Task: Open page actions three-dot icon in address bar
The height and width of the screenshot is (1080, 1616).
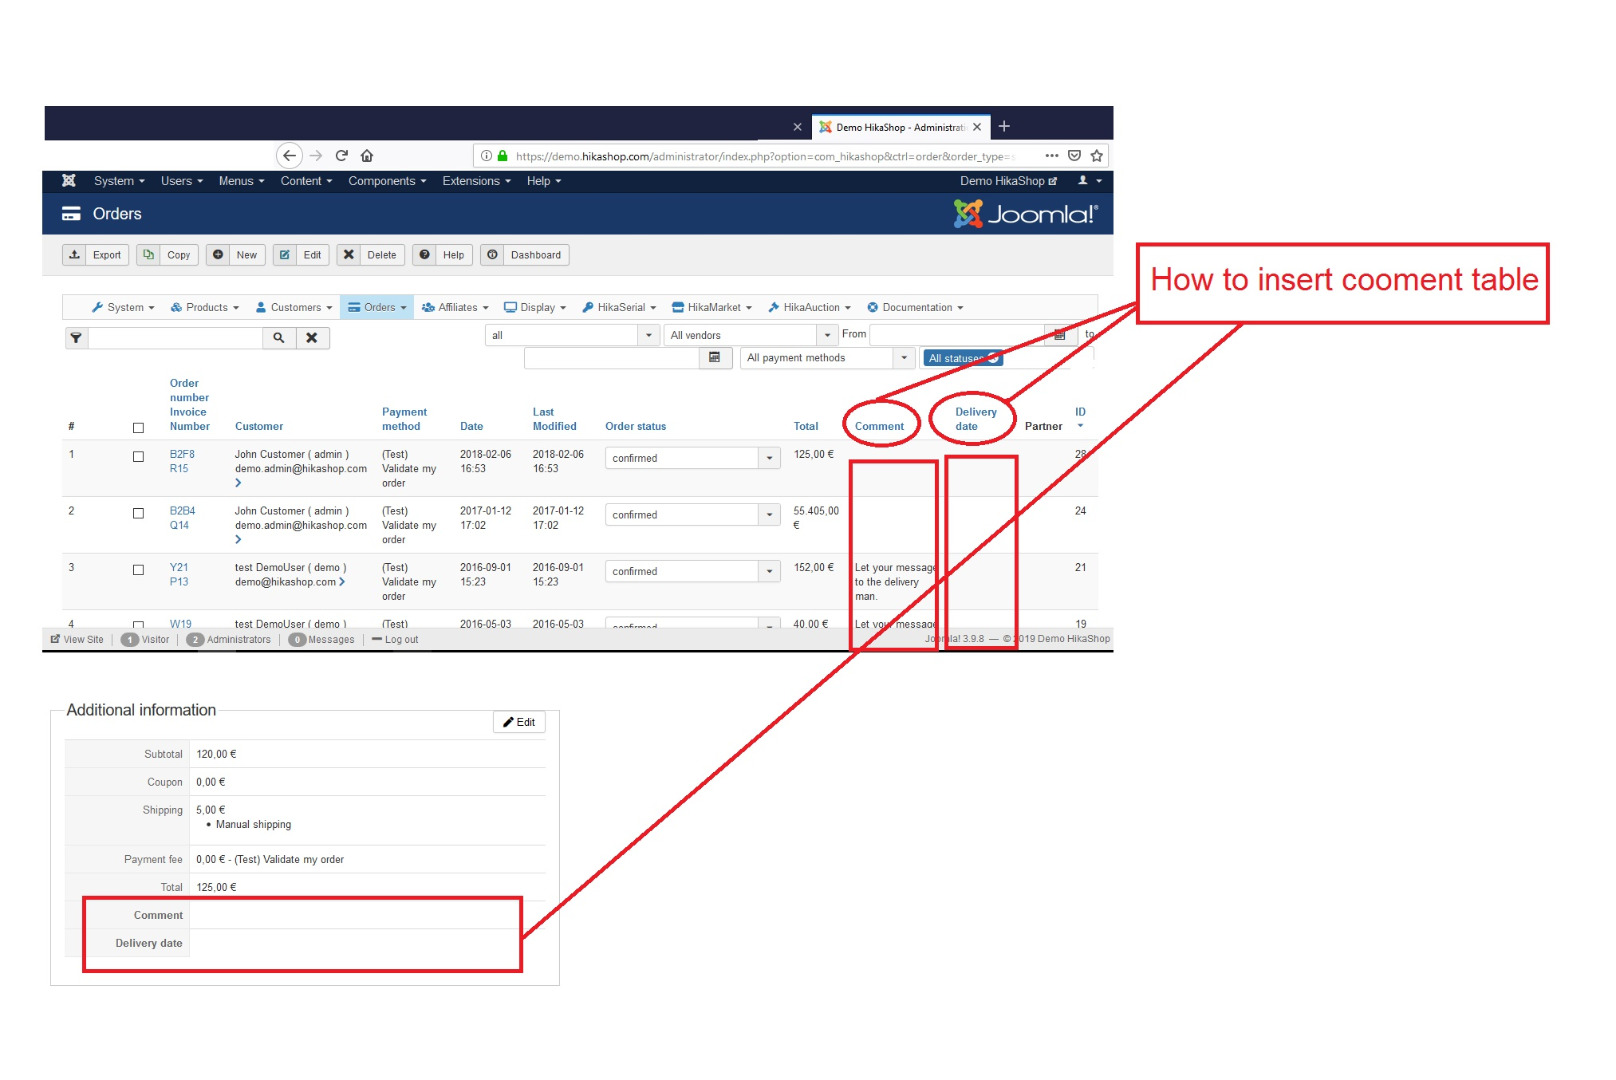Action: (1052, 156)
